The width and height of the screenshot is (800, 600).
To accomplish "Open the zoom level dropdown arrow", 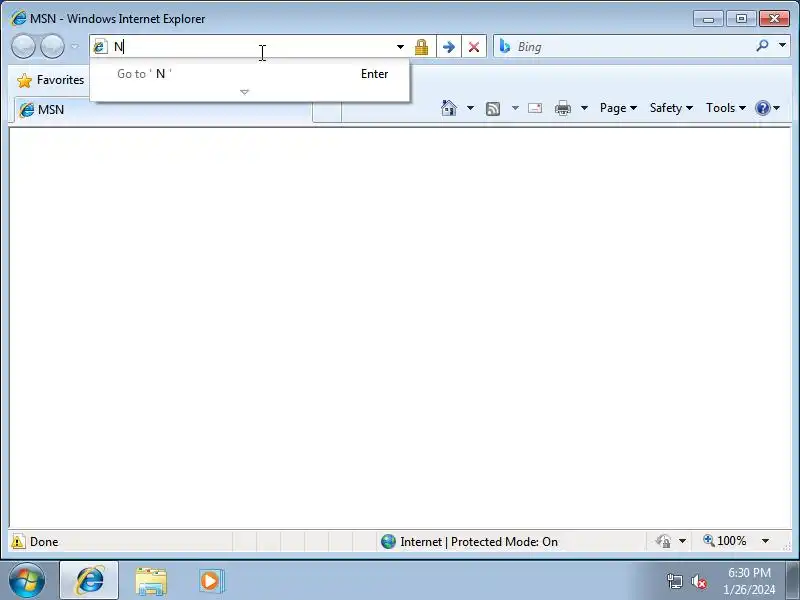I will [x=765, y=541].
